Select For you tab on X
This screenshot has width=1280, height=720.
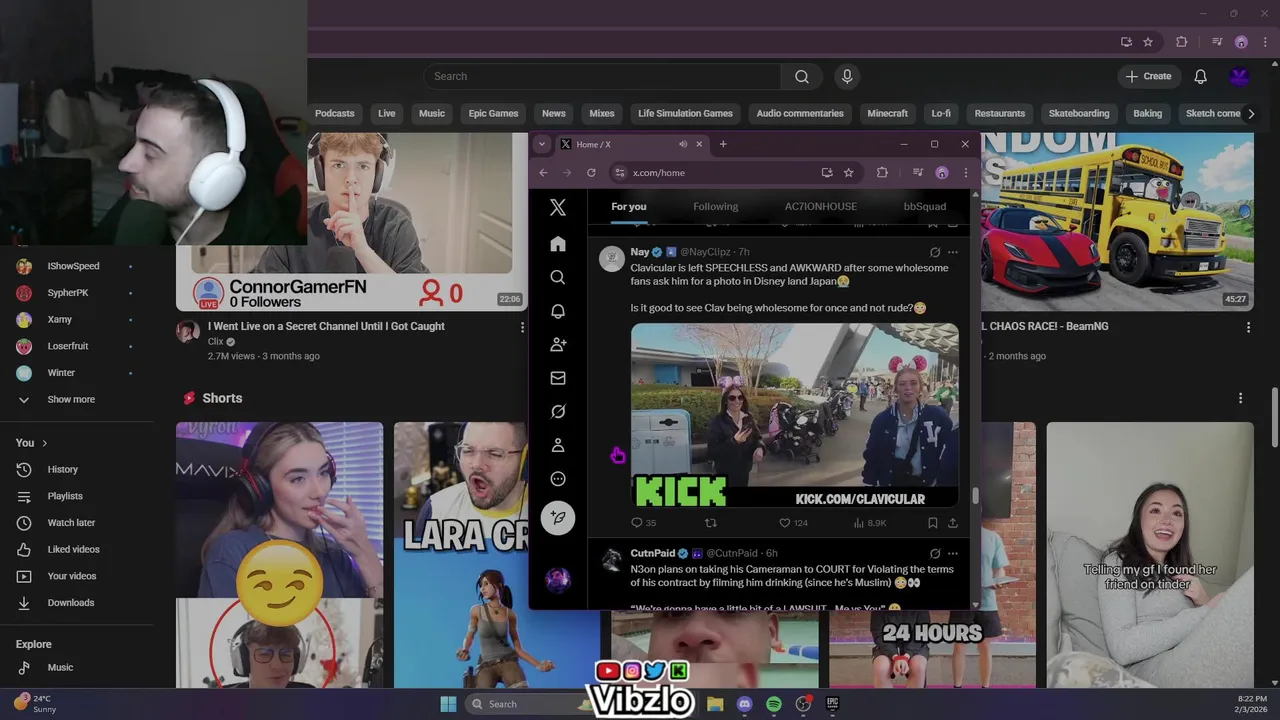629,206
